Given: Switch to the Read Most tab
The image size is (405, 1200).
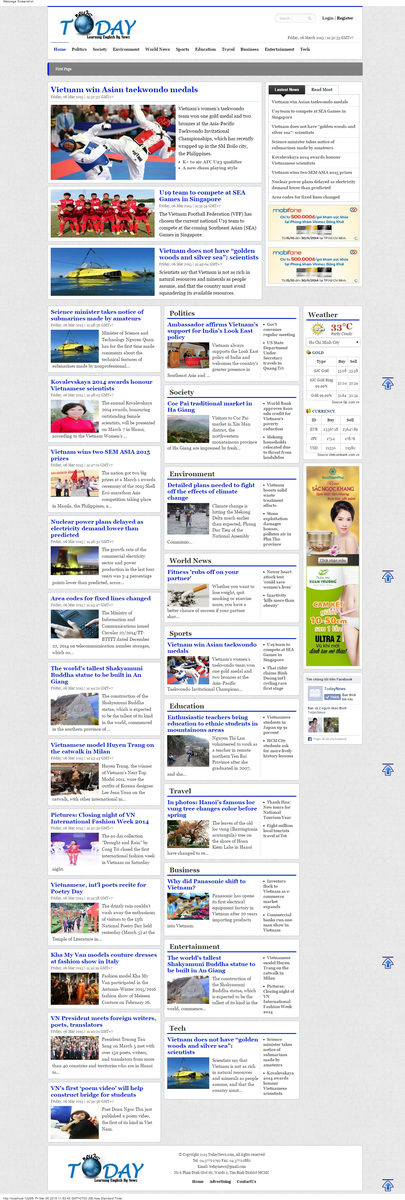Looking at the screenshot, I should 322,89.
